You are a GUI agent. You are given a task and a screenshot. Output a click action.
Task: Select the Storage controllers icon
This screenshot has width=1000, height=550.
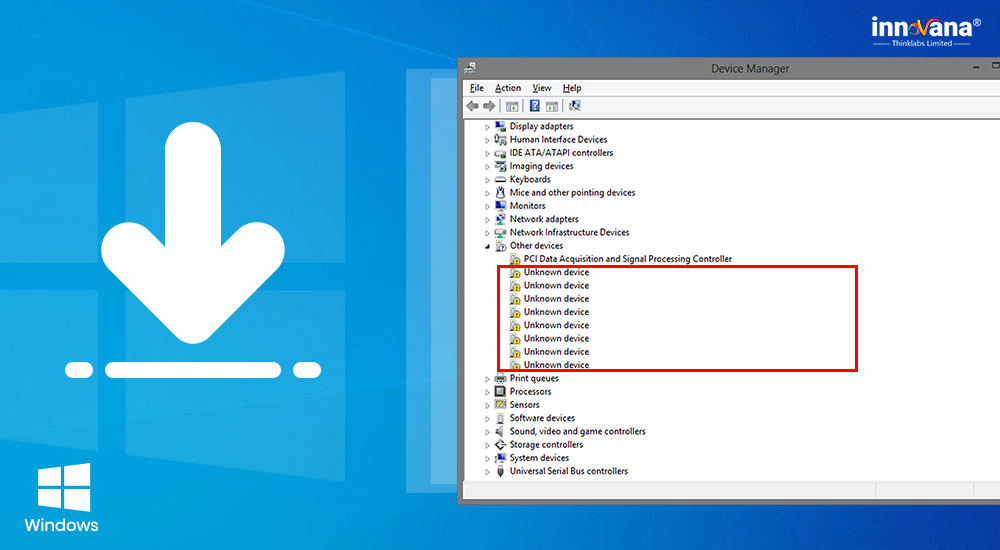click(x=501, y=445)
